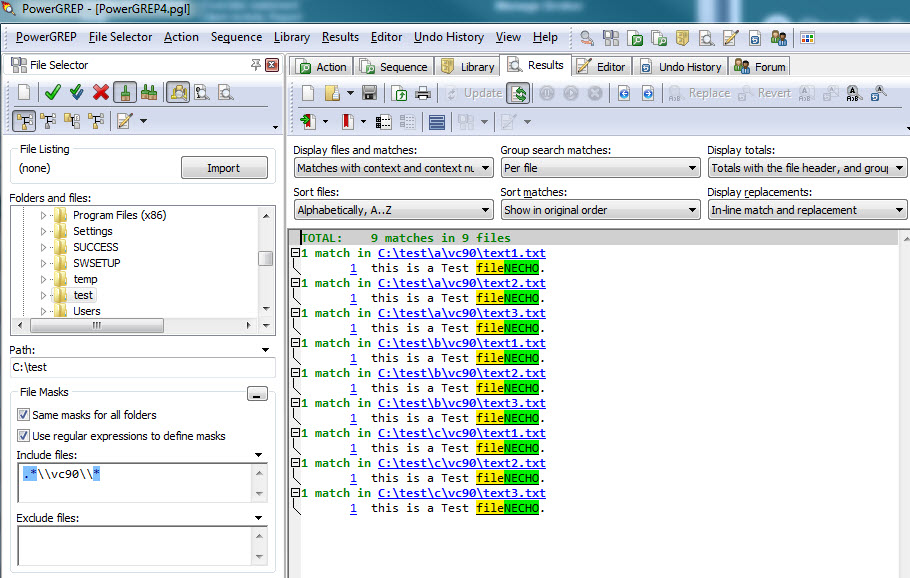Open file C:\test\a\vc90\text1.txt
This screenshot has width=910, height=578.
459,252
